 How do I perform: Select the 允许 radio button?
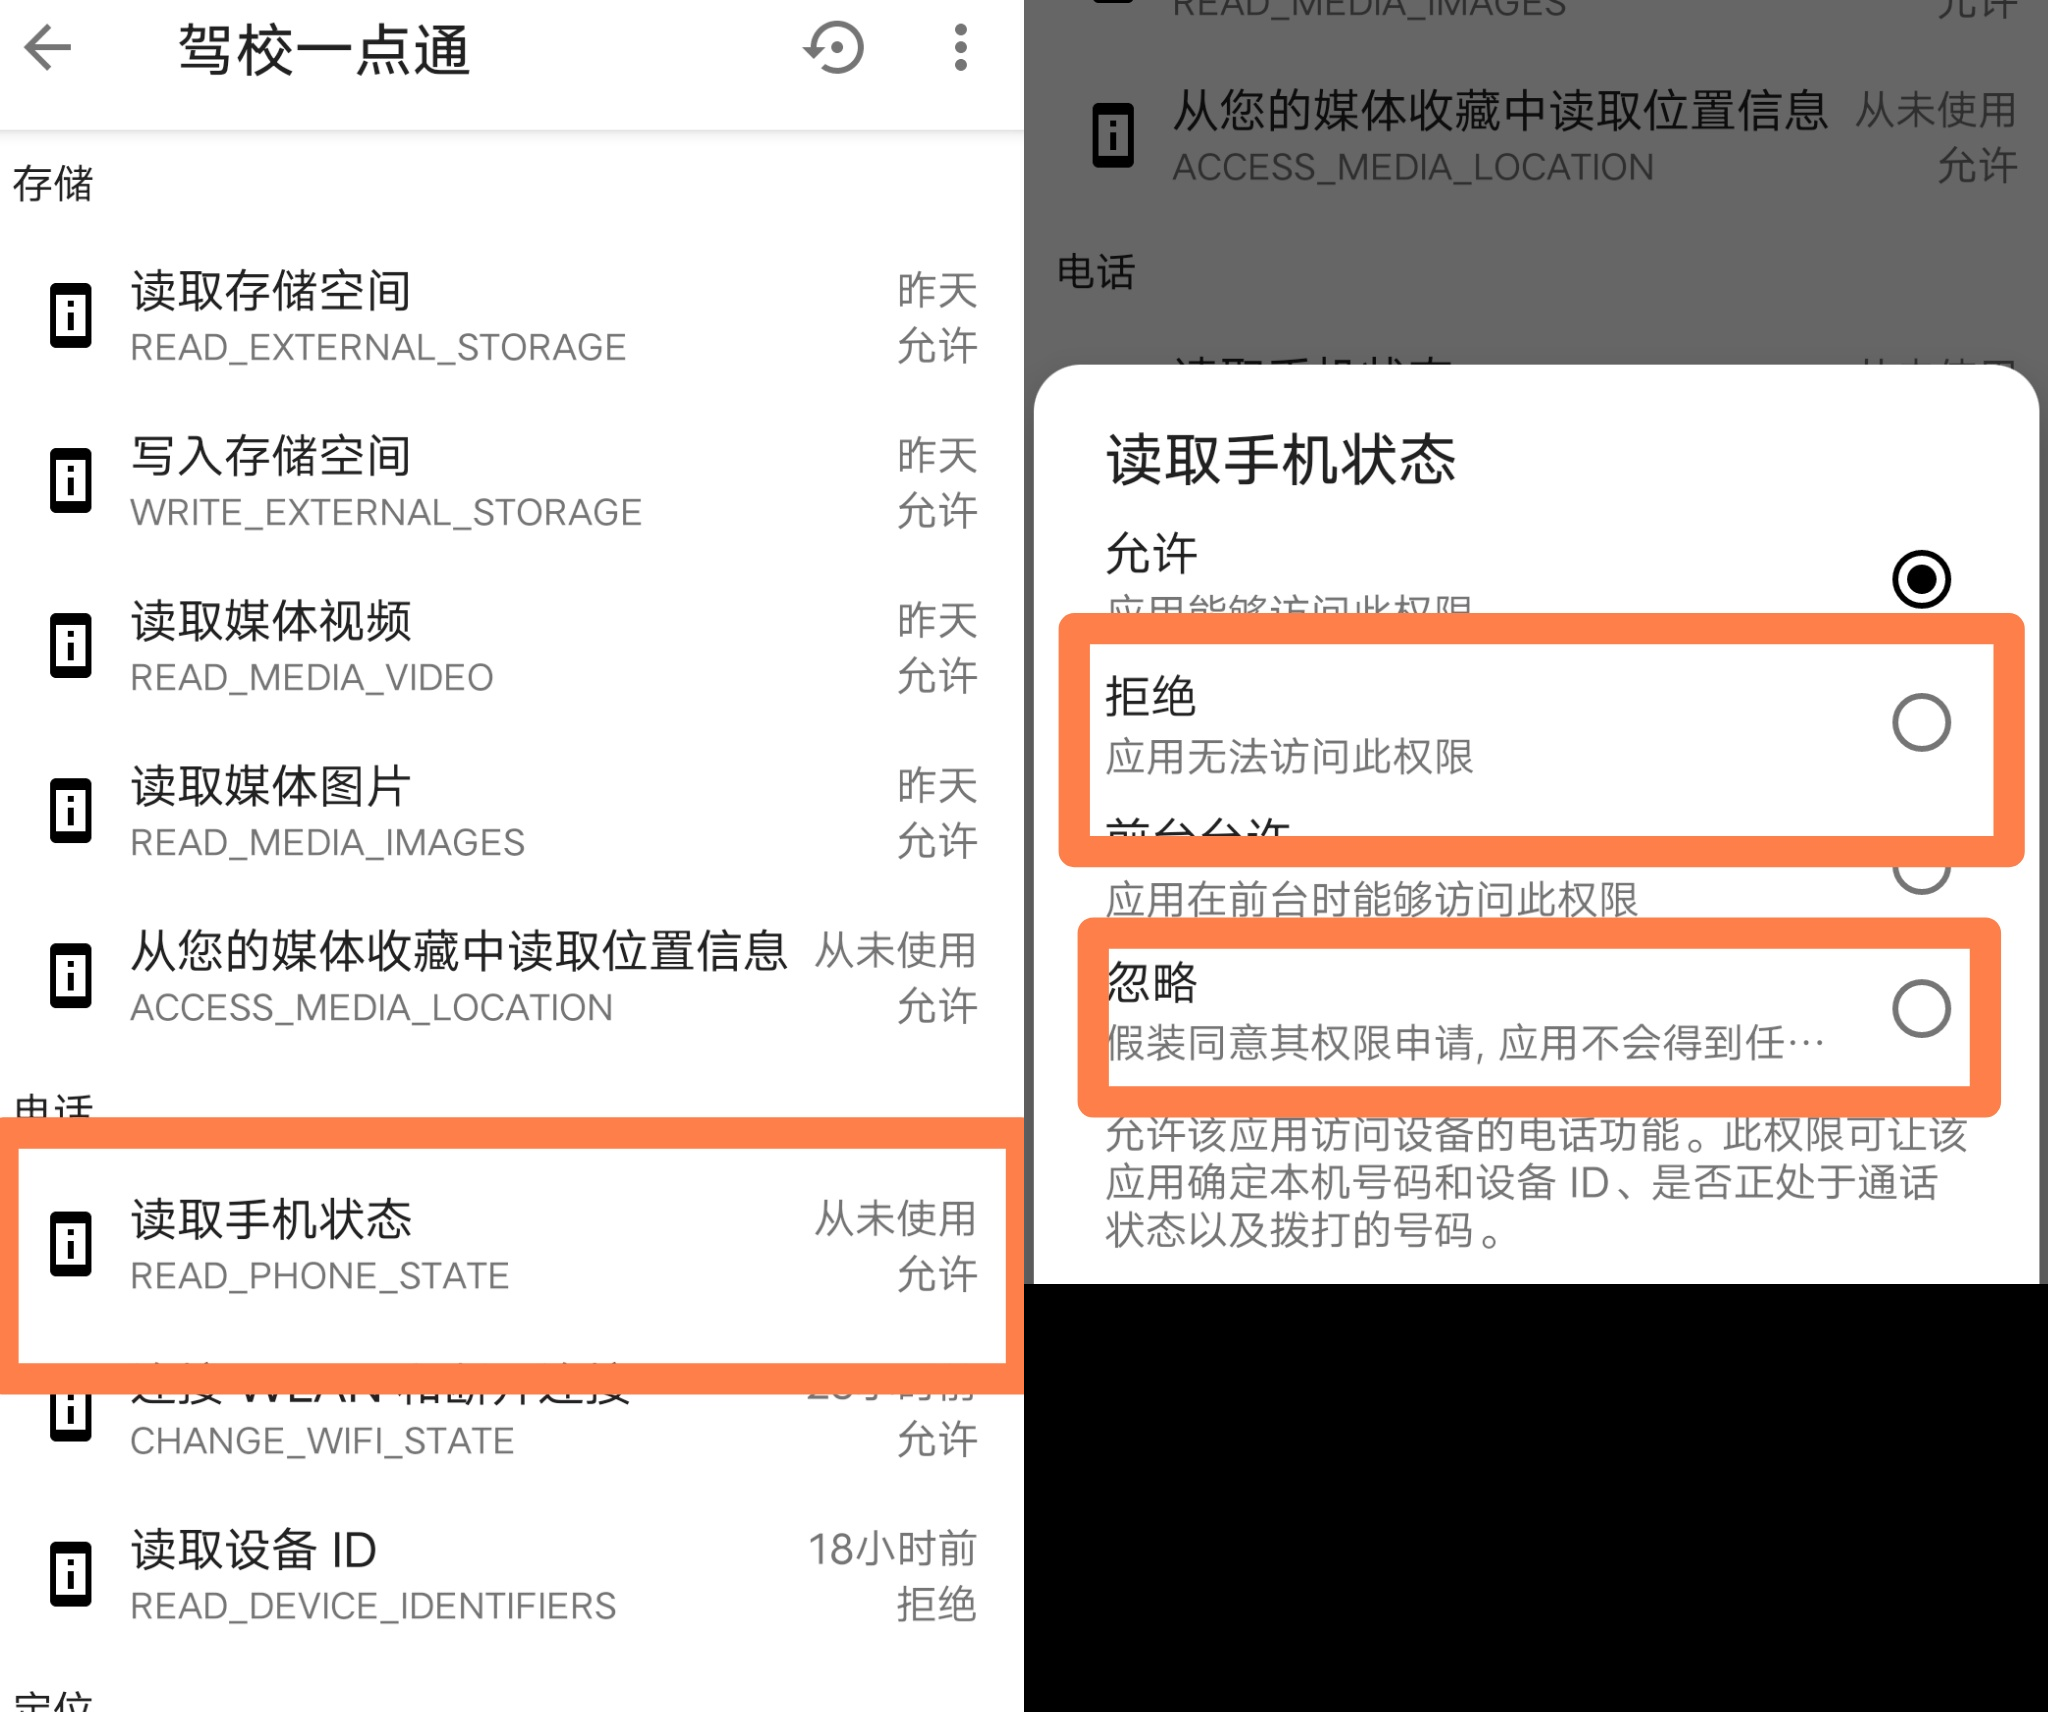point(1920,579)
